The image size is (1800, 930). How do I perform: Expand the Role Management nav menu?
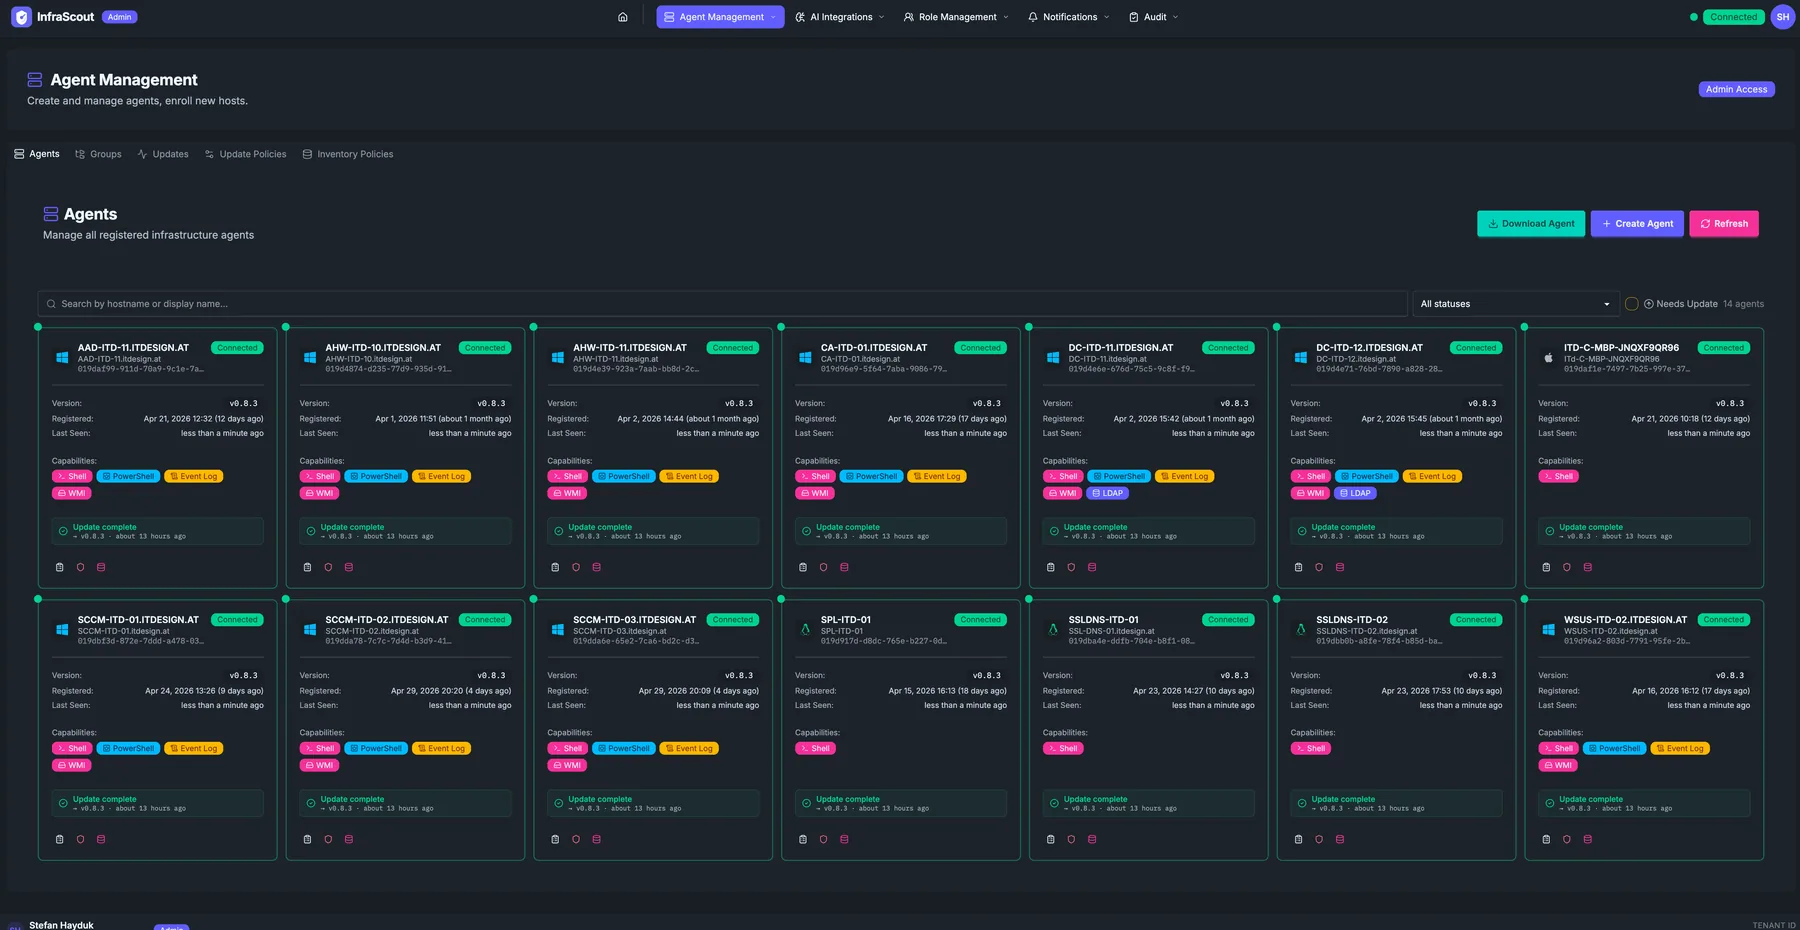coord(956,17)
